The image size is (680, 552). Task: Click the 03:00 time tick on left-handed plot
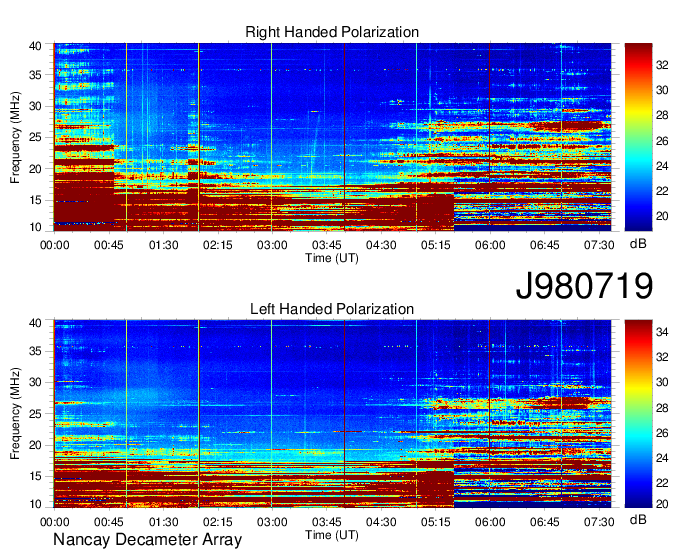tap(272, 522)
